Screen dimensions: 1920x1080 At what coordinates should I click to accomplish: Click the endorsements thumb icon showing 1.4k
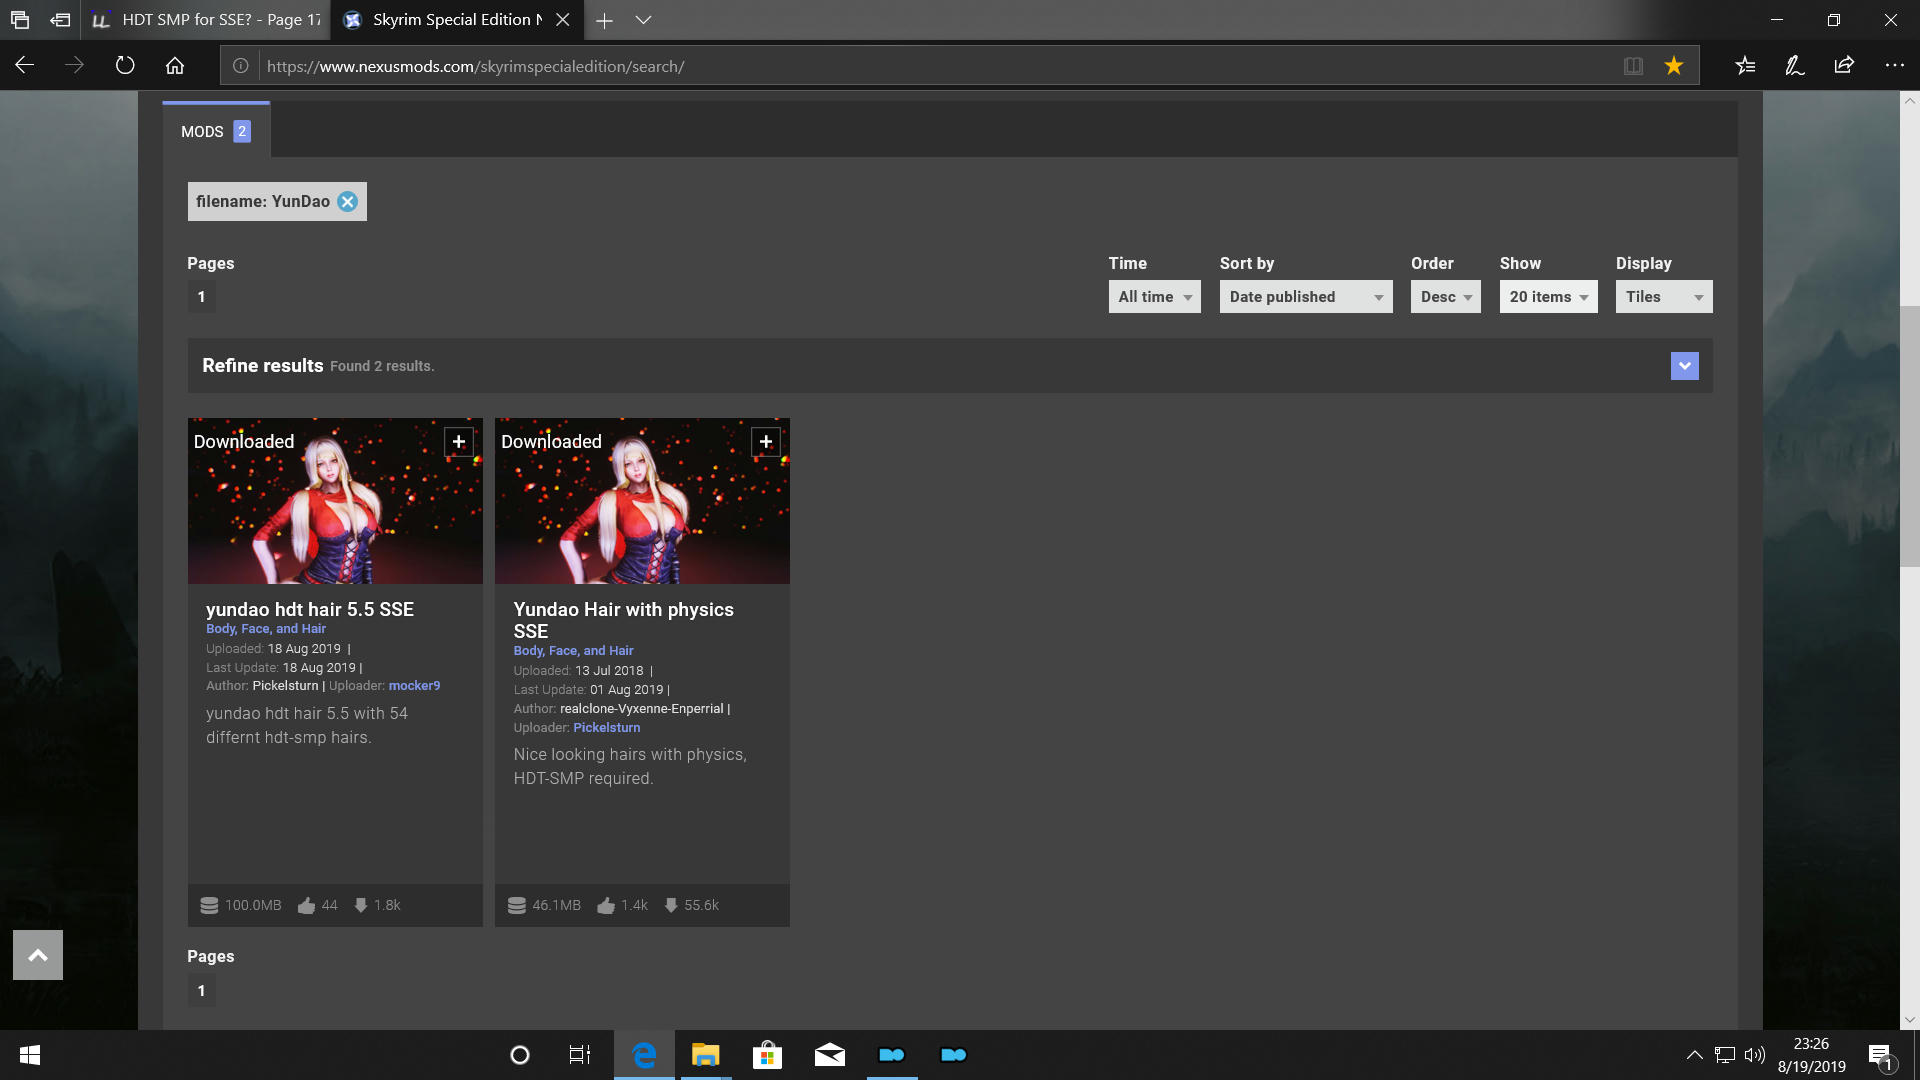tap(606, 905)
